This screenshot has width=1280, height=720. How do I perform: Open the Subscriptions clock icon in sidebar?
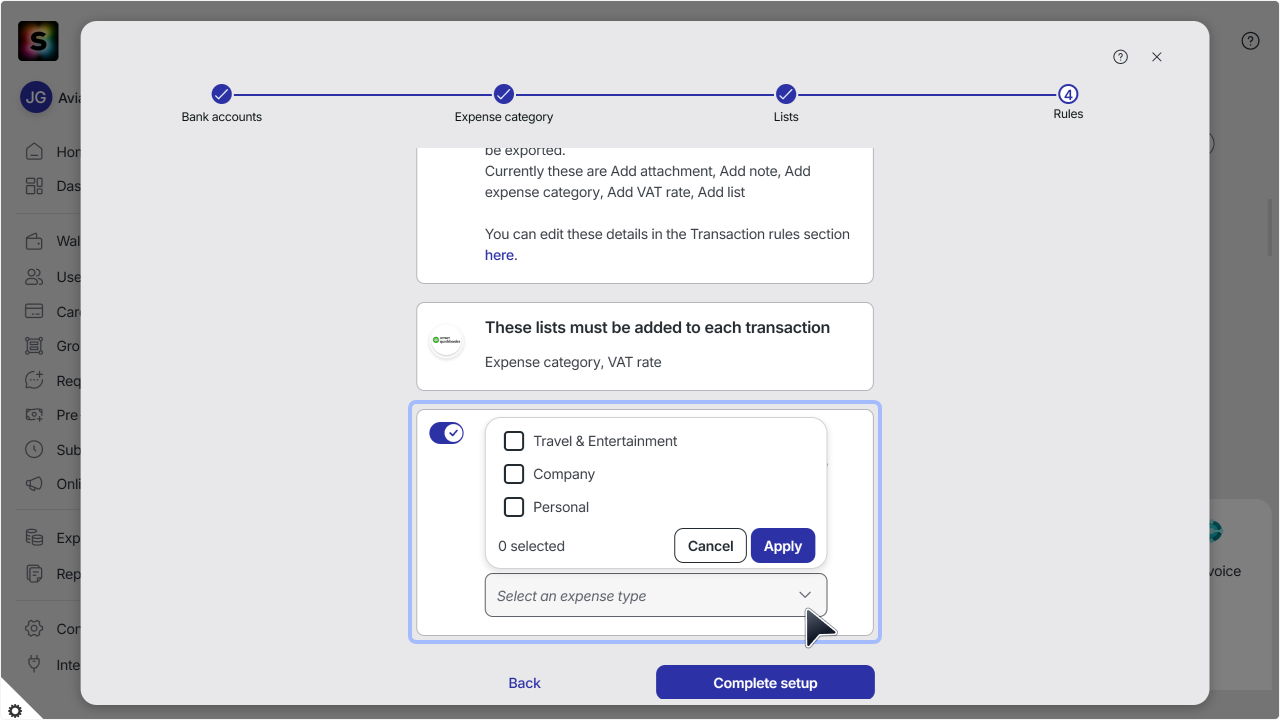click(x=35, y=449)
